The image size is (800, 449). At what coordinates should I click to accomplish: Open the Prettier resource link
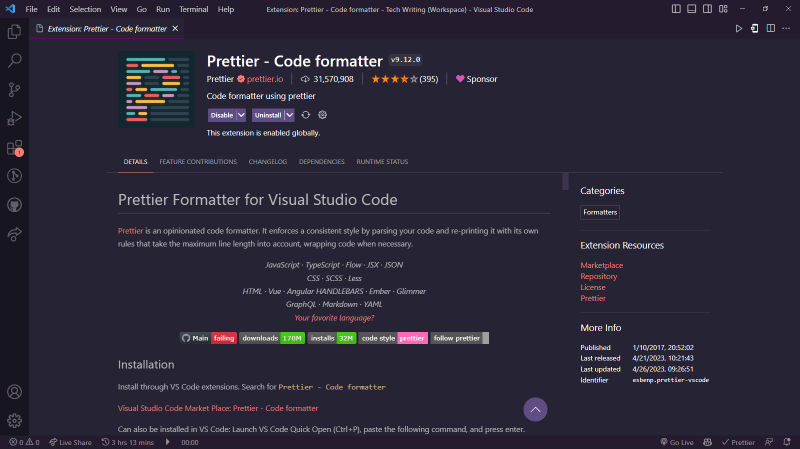tap(593, 298)
